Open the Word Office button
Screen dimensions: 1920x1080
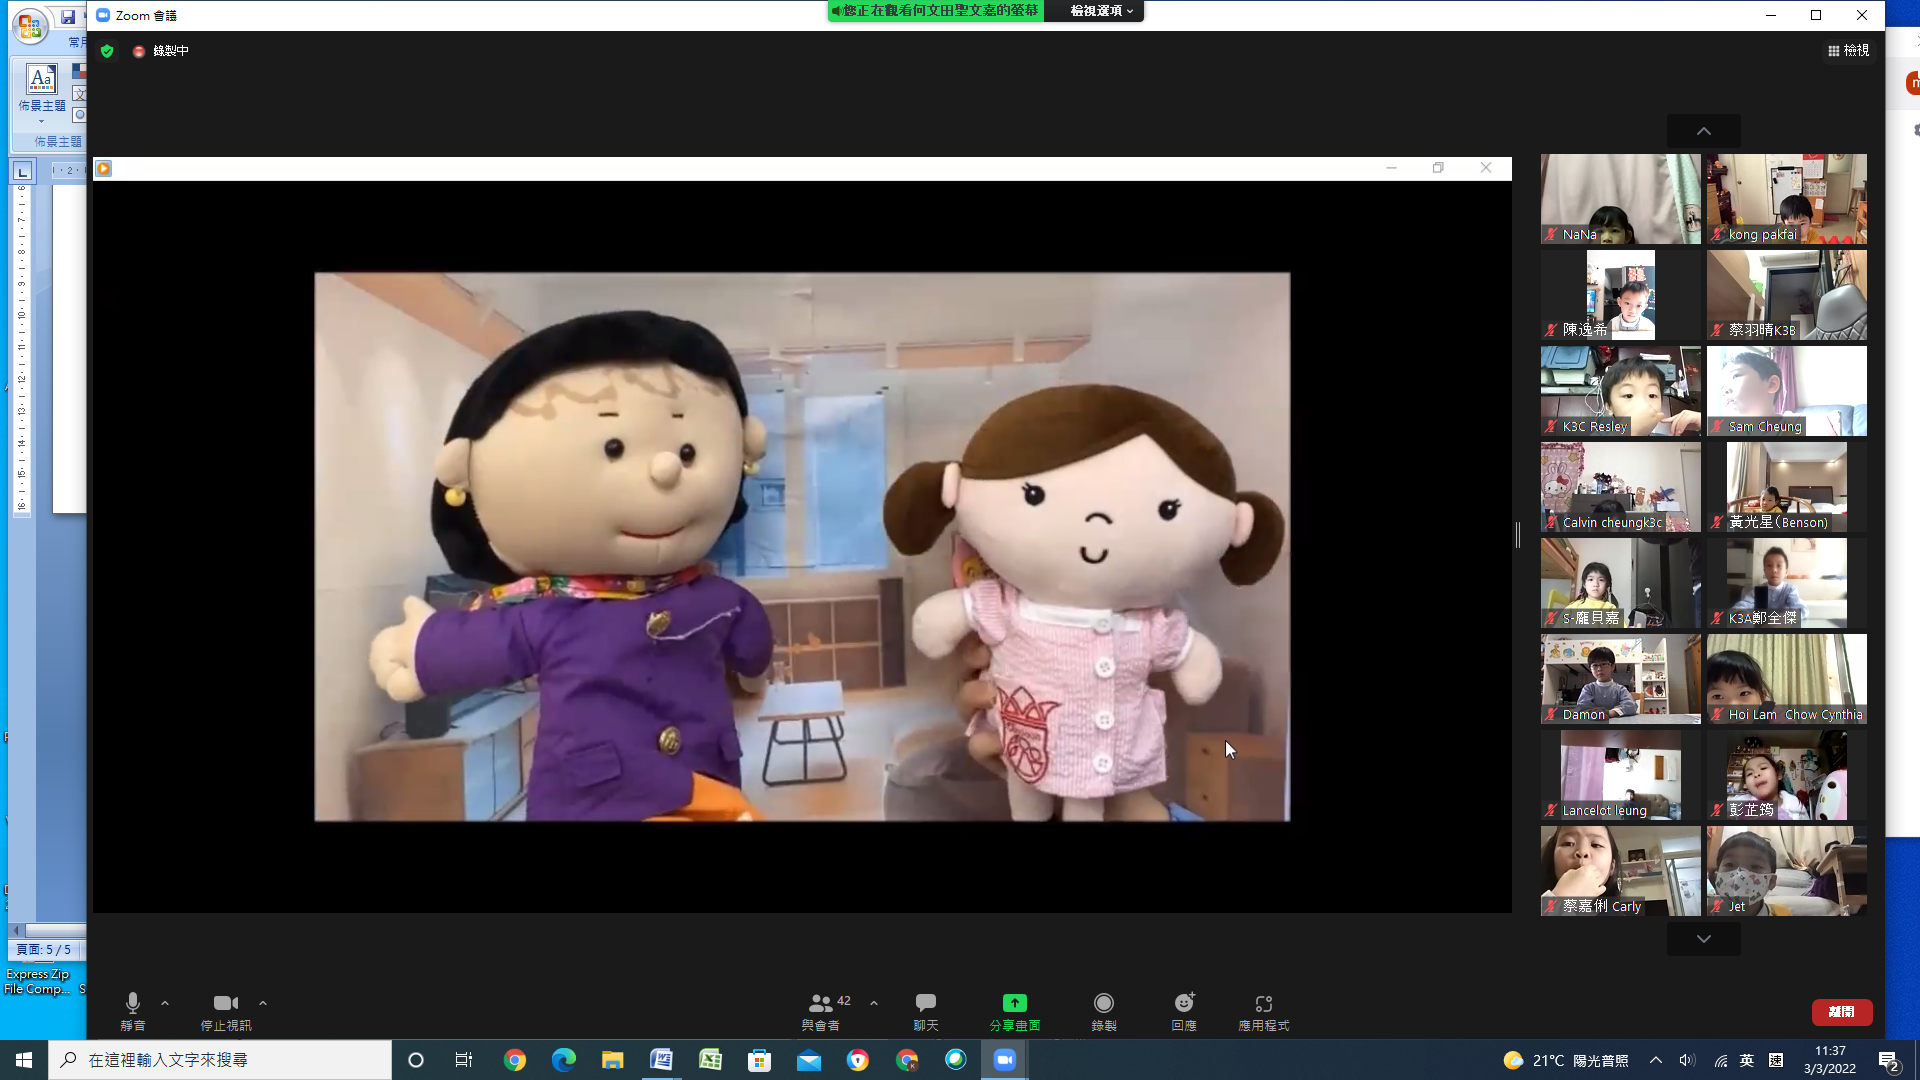point(30,25)
